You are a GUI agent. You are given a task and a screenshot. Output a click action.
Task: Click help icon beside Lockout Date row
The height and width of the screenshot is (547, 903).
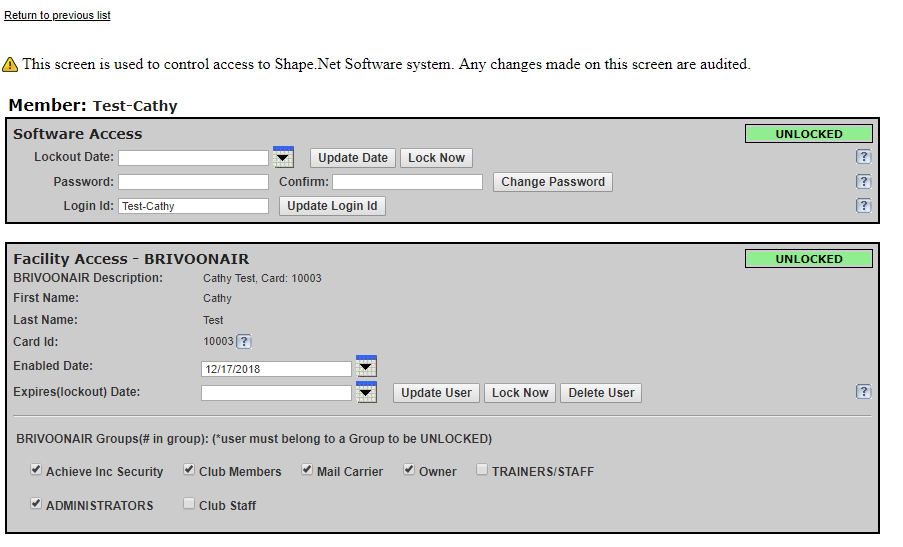864,158
